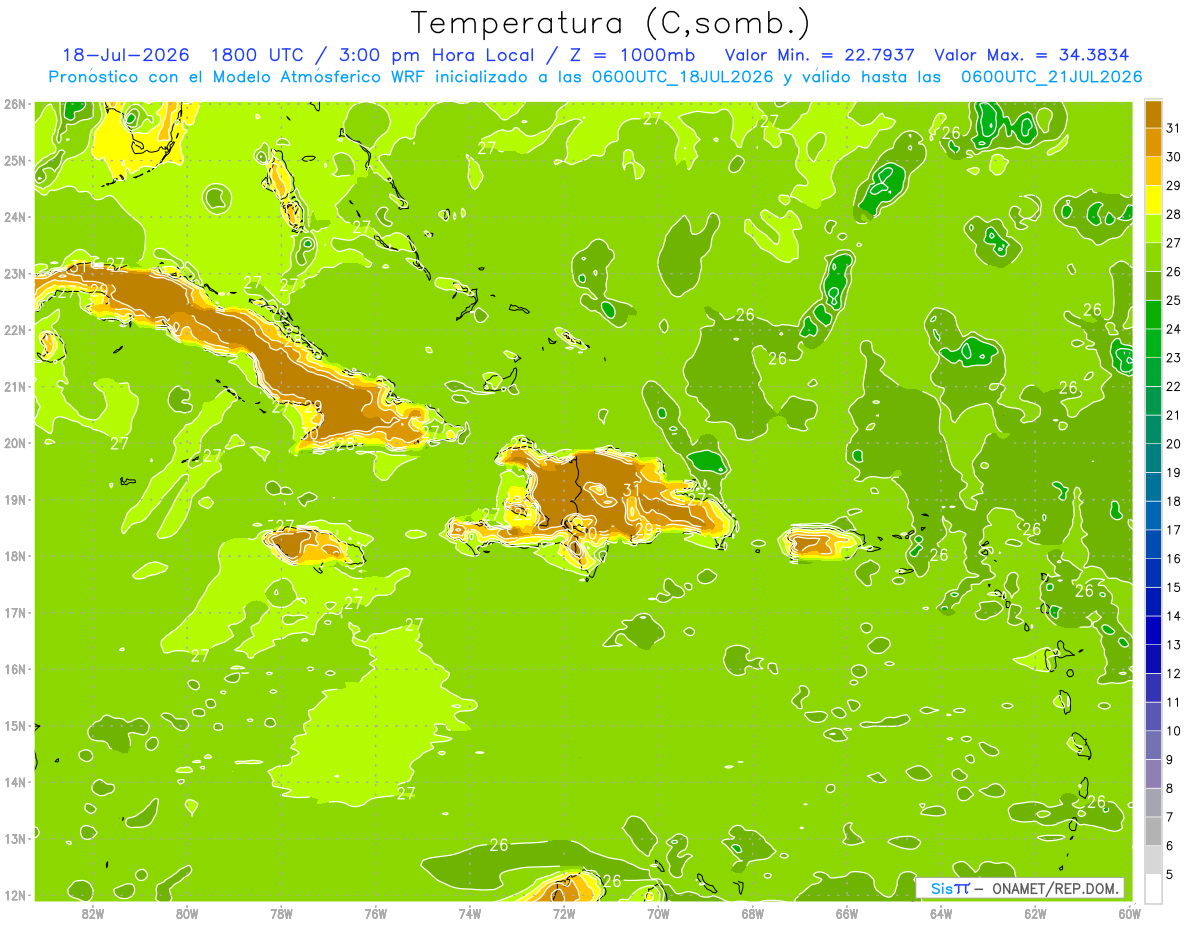The height and width of the screenshot is (927, 1200).
Task: Click the 60W longitude axis label
Action: click(x=1129, y=913)
